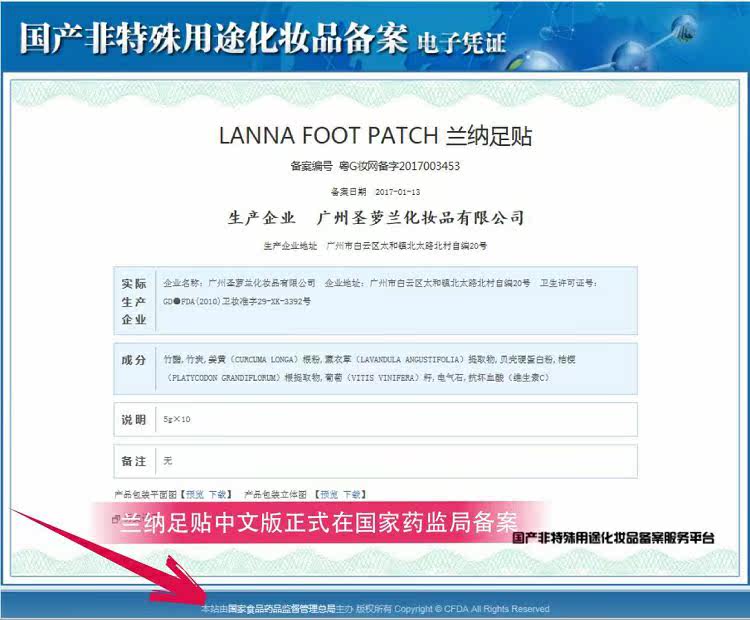
Task: Click 预览 link for 产品包装立体图
Action: [329, 494]
